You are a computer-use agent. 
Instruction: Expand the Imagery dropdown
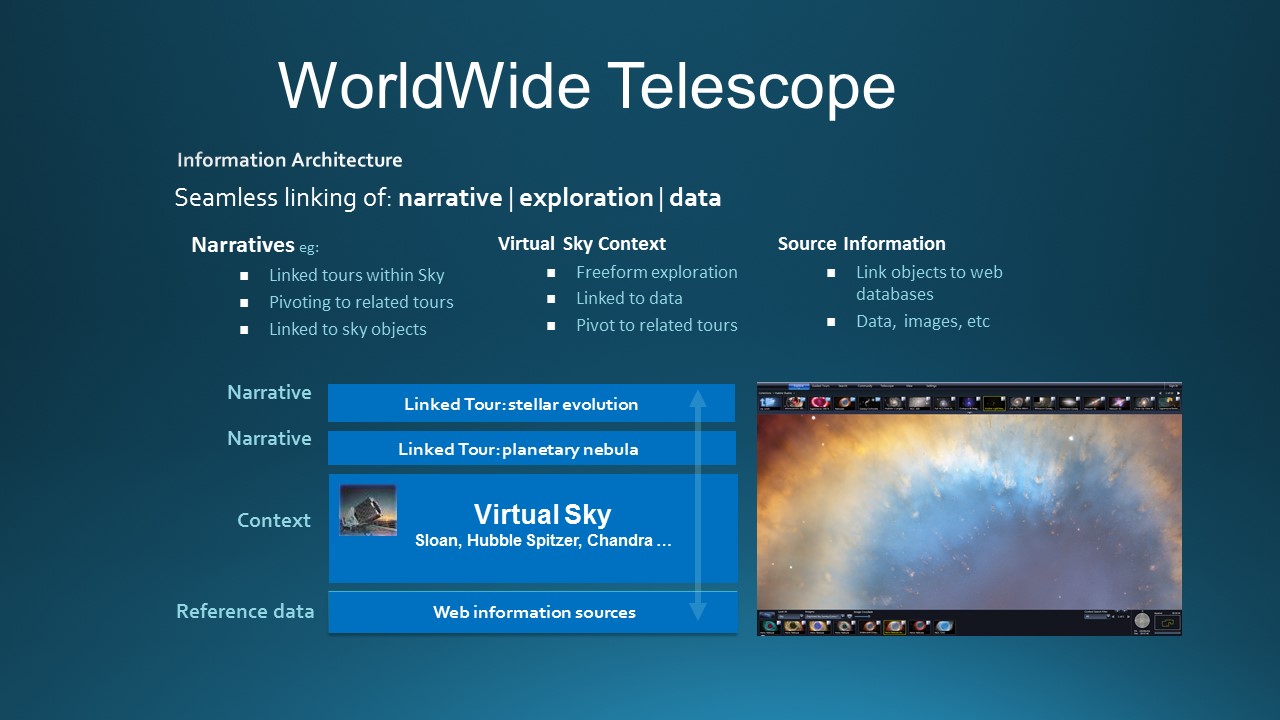click(826, 617)
